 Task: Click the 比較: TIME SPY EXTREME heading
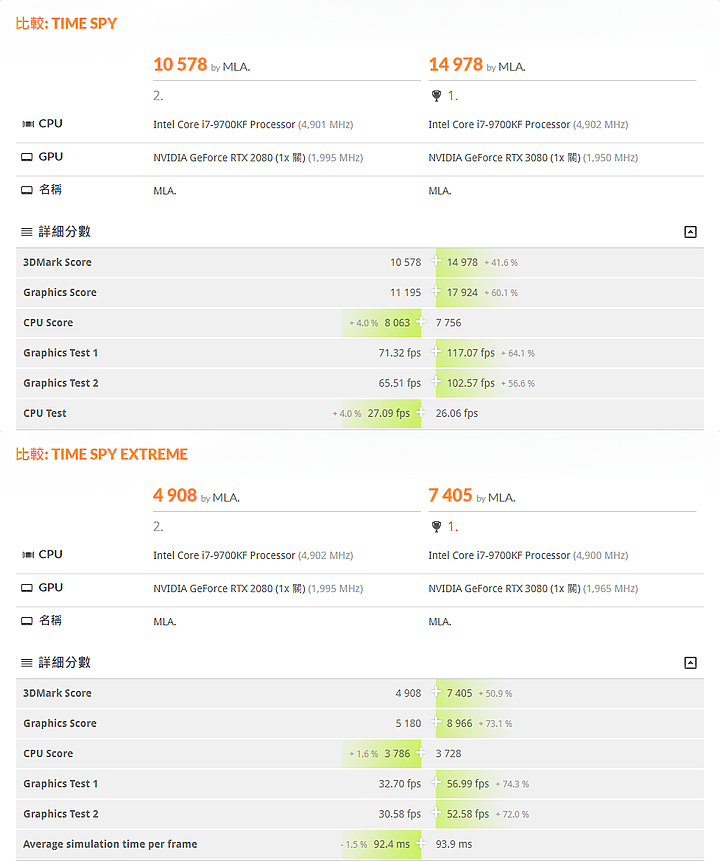click(x=102, y=455)
